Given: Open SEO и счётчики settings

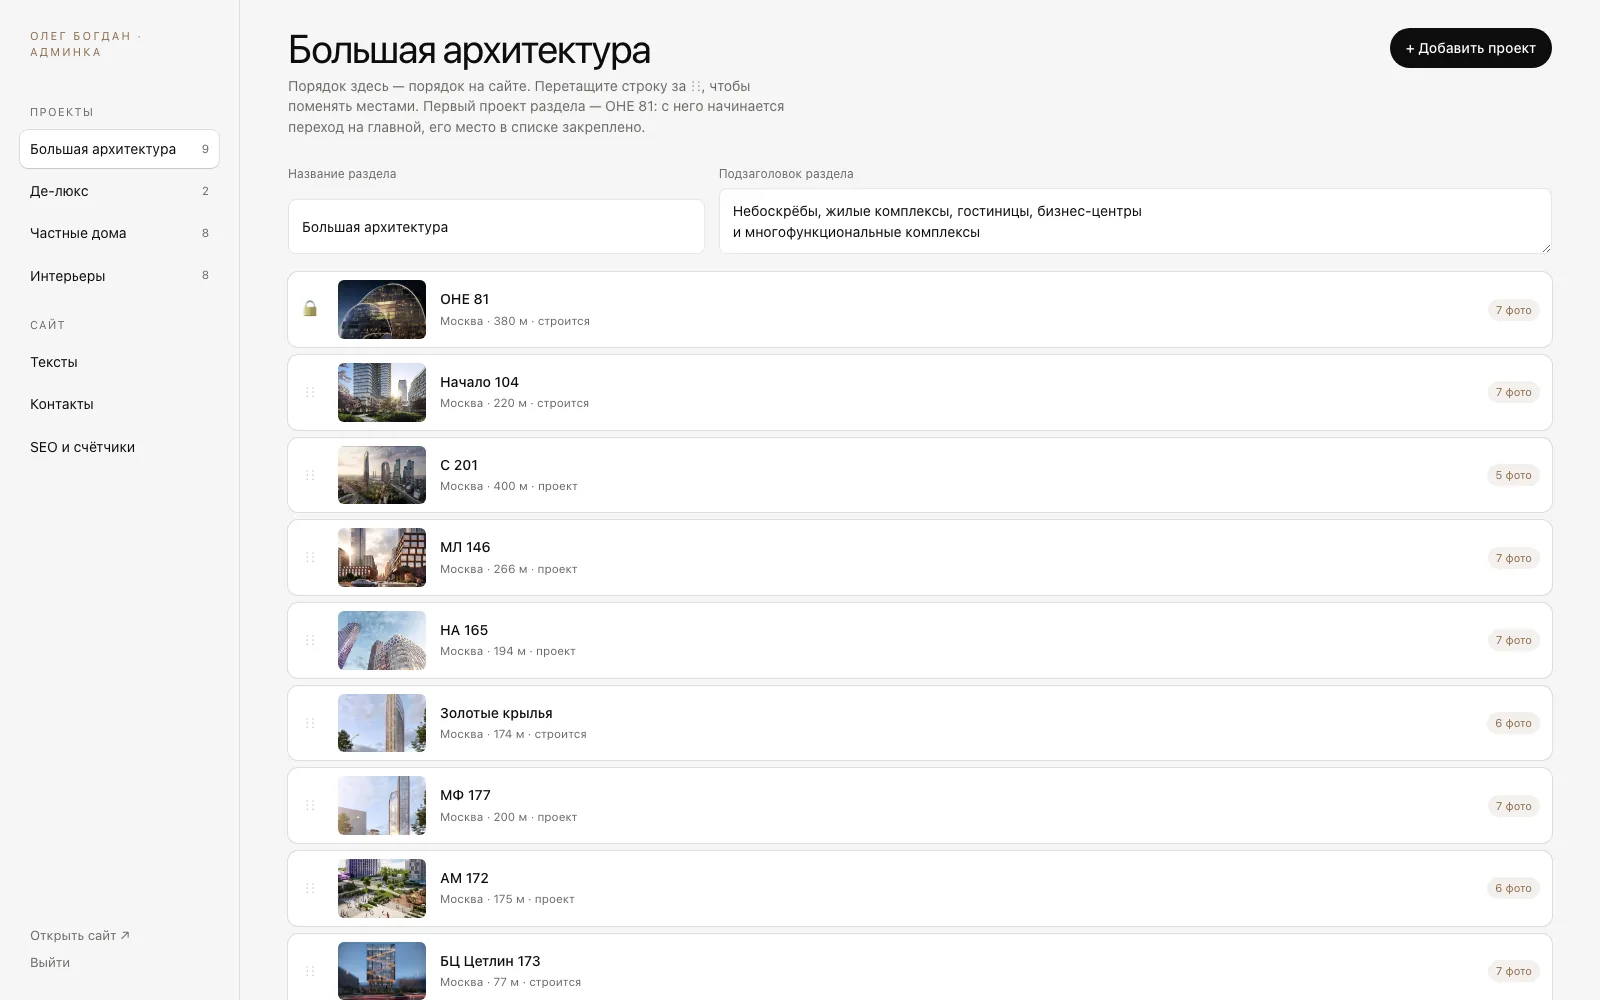Looking at the screenshot, I should (x=119, y=447).
